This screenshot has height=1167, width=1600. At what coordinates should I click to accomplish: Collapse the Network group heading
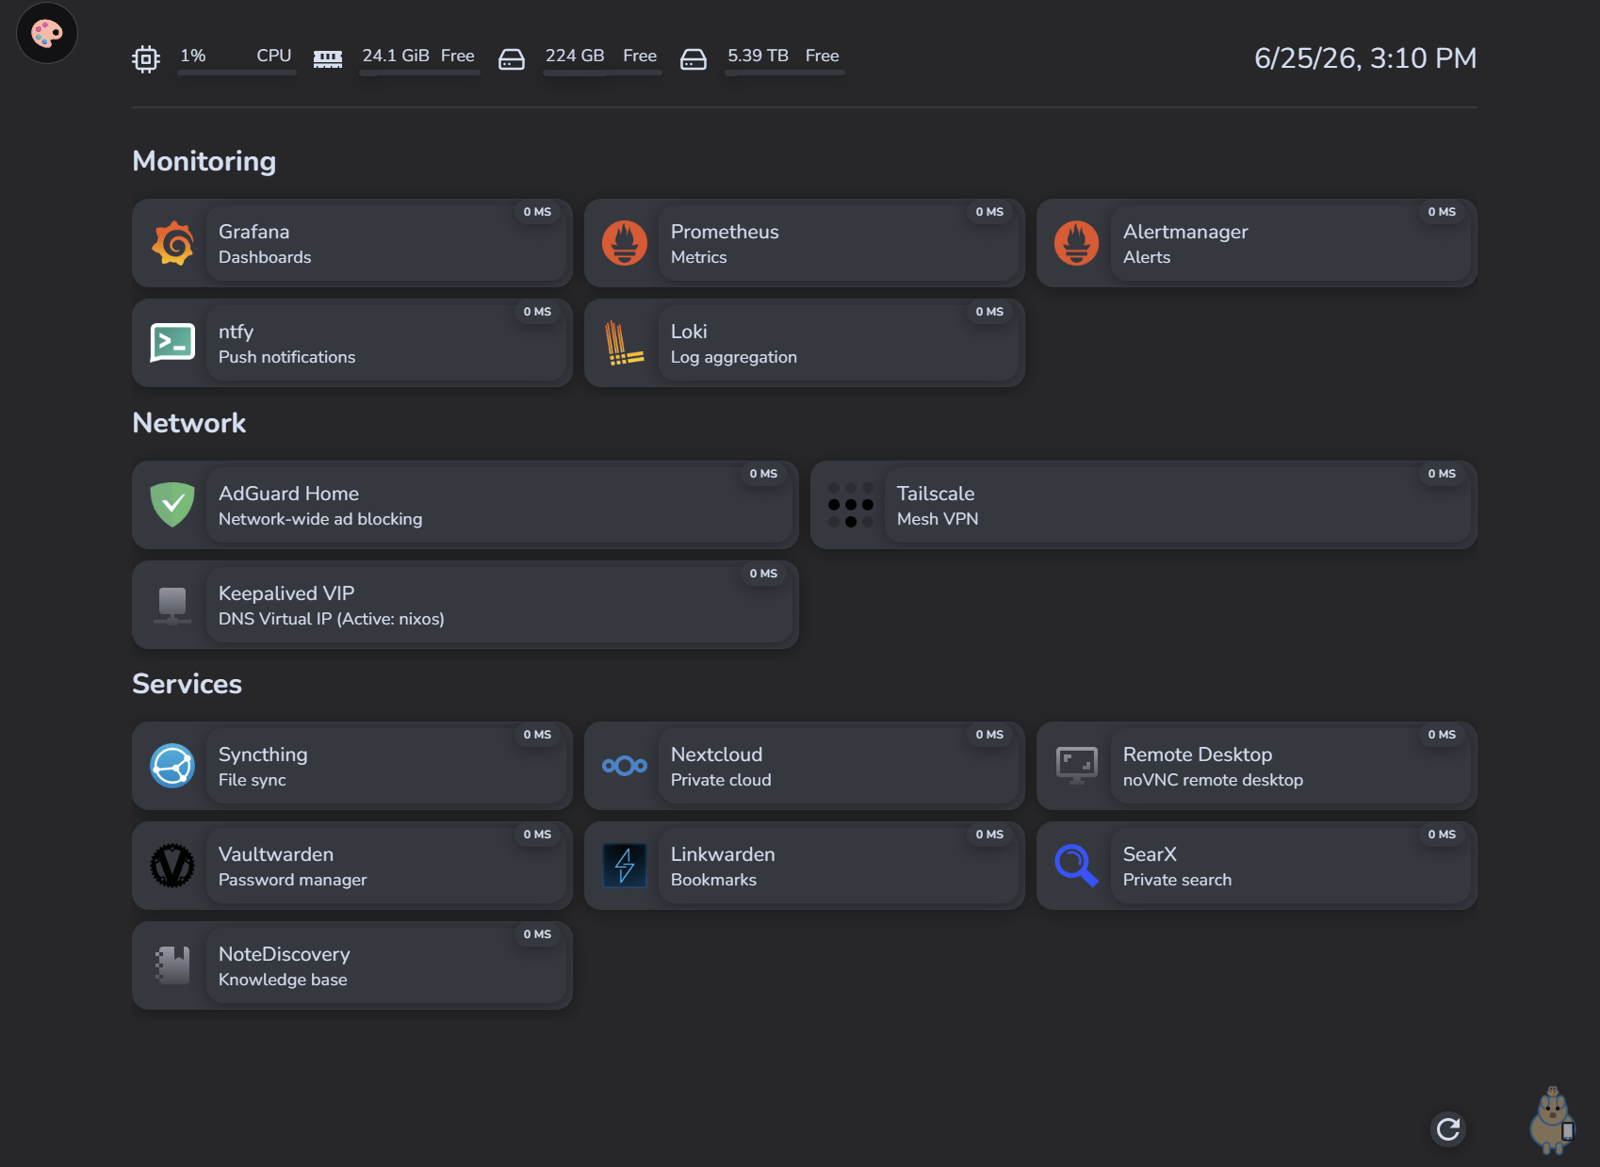click(x=189, y=423)
